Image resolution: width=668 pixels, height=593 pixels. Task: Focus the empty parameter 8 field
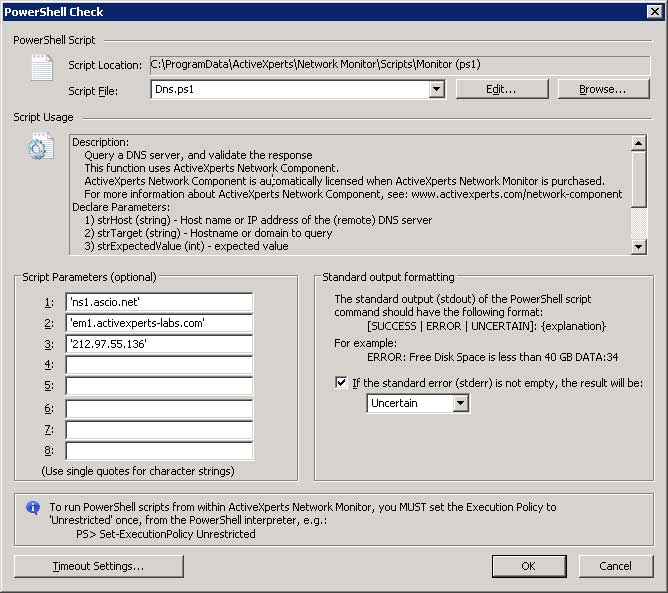point(159,451)
